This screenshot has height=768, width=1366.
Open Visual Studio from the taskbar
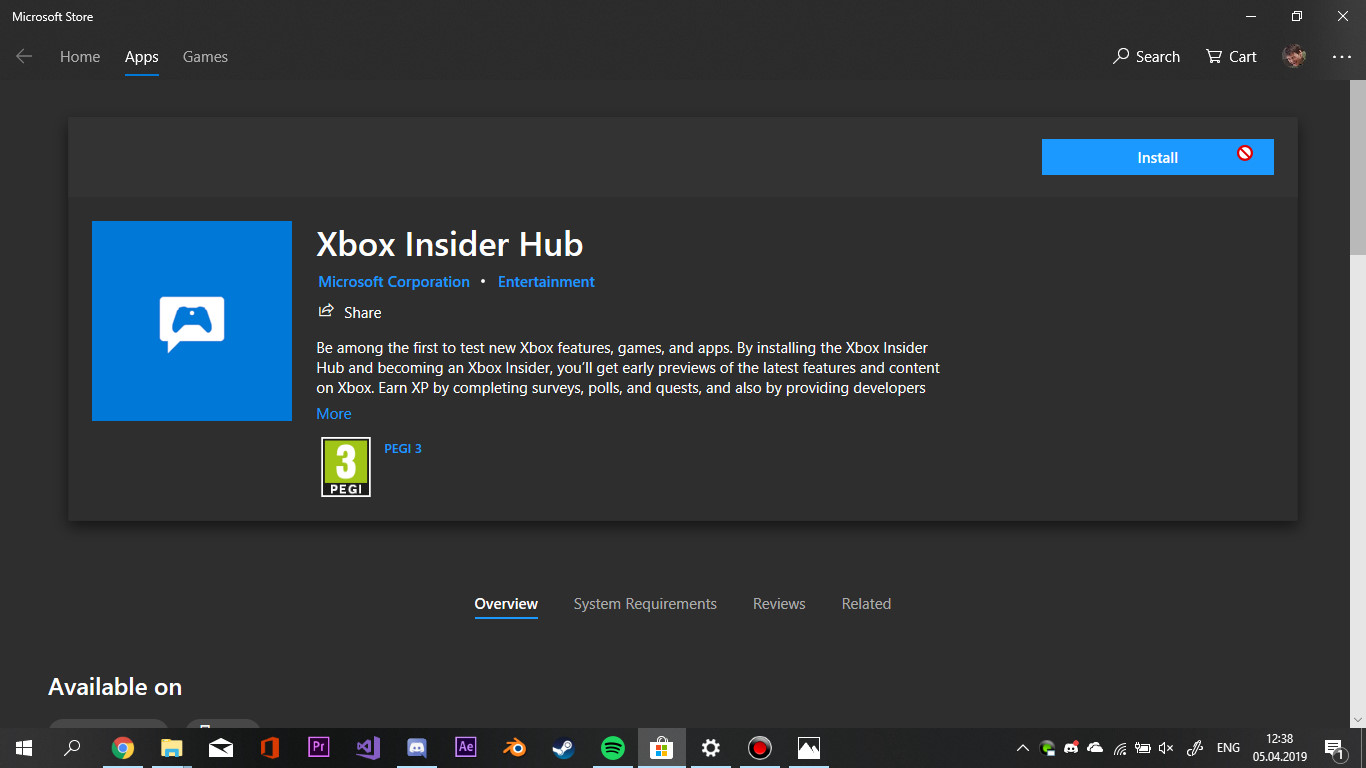tap(368, 748)
